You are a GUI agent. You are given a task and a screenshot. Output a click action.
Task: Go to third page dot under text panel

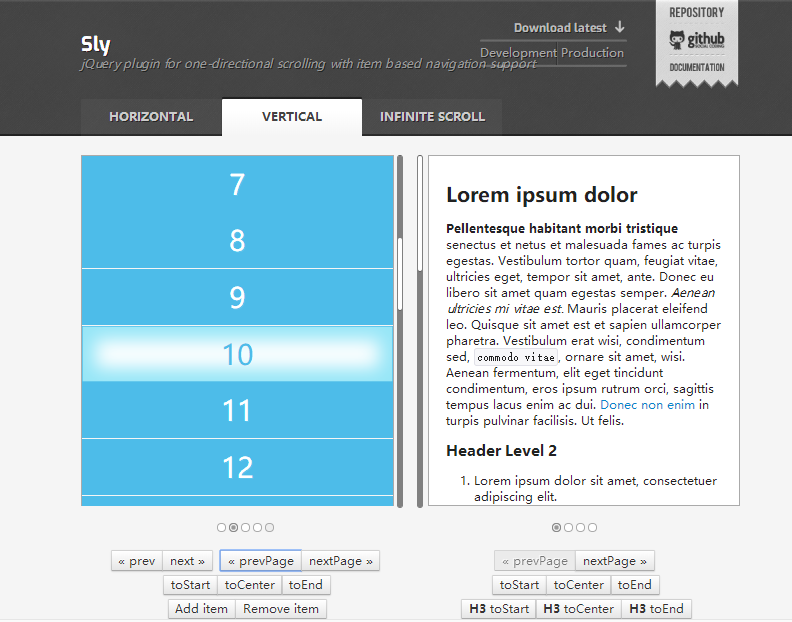(580, 528)
